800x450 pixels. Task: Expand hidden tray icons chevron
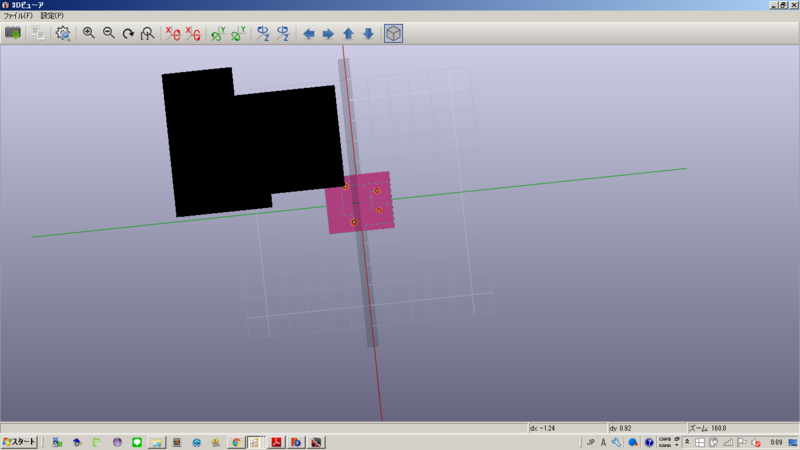pyautogui.click(x=687, y=442)
